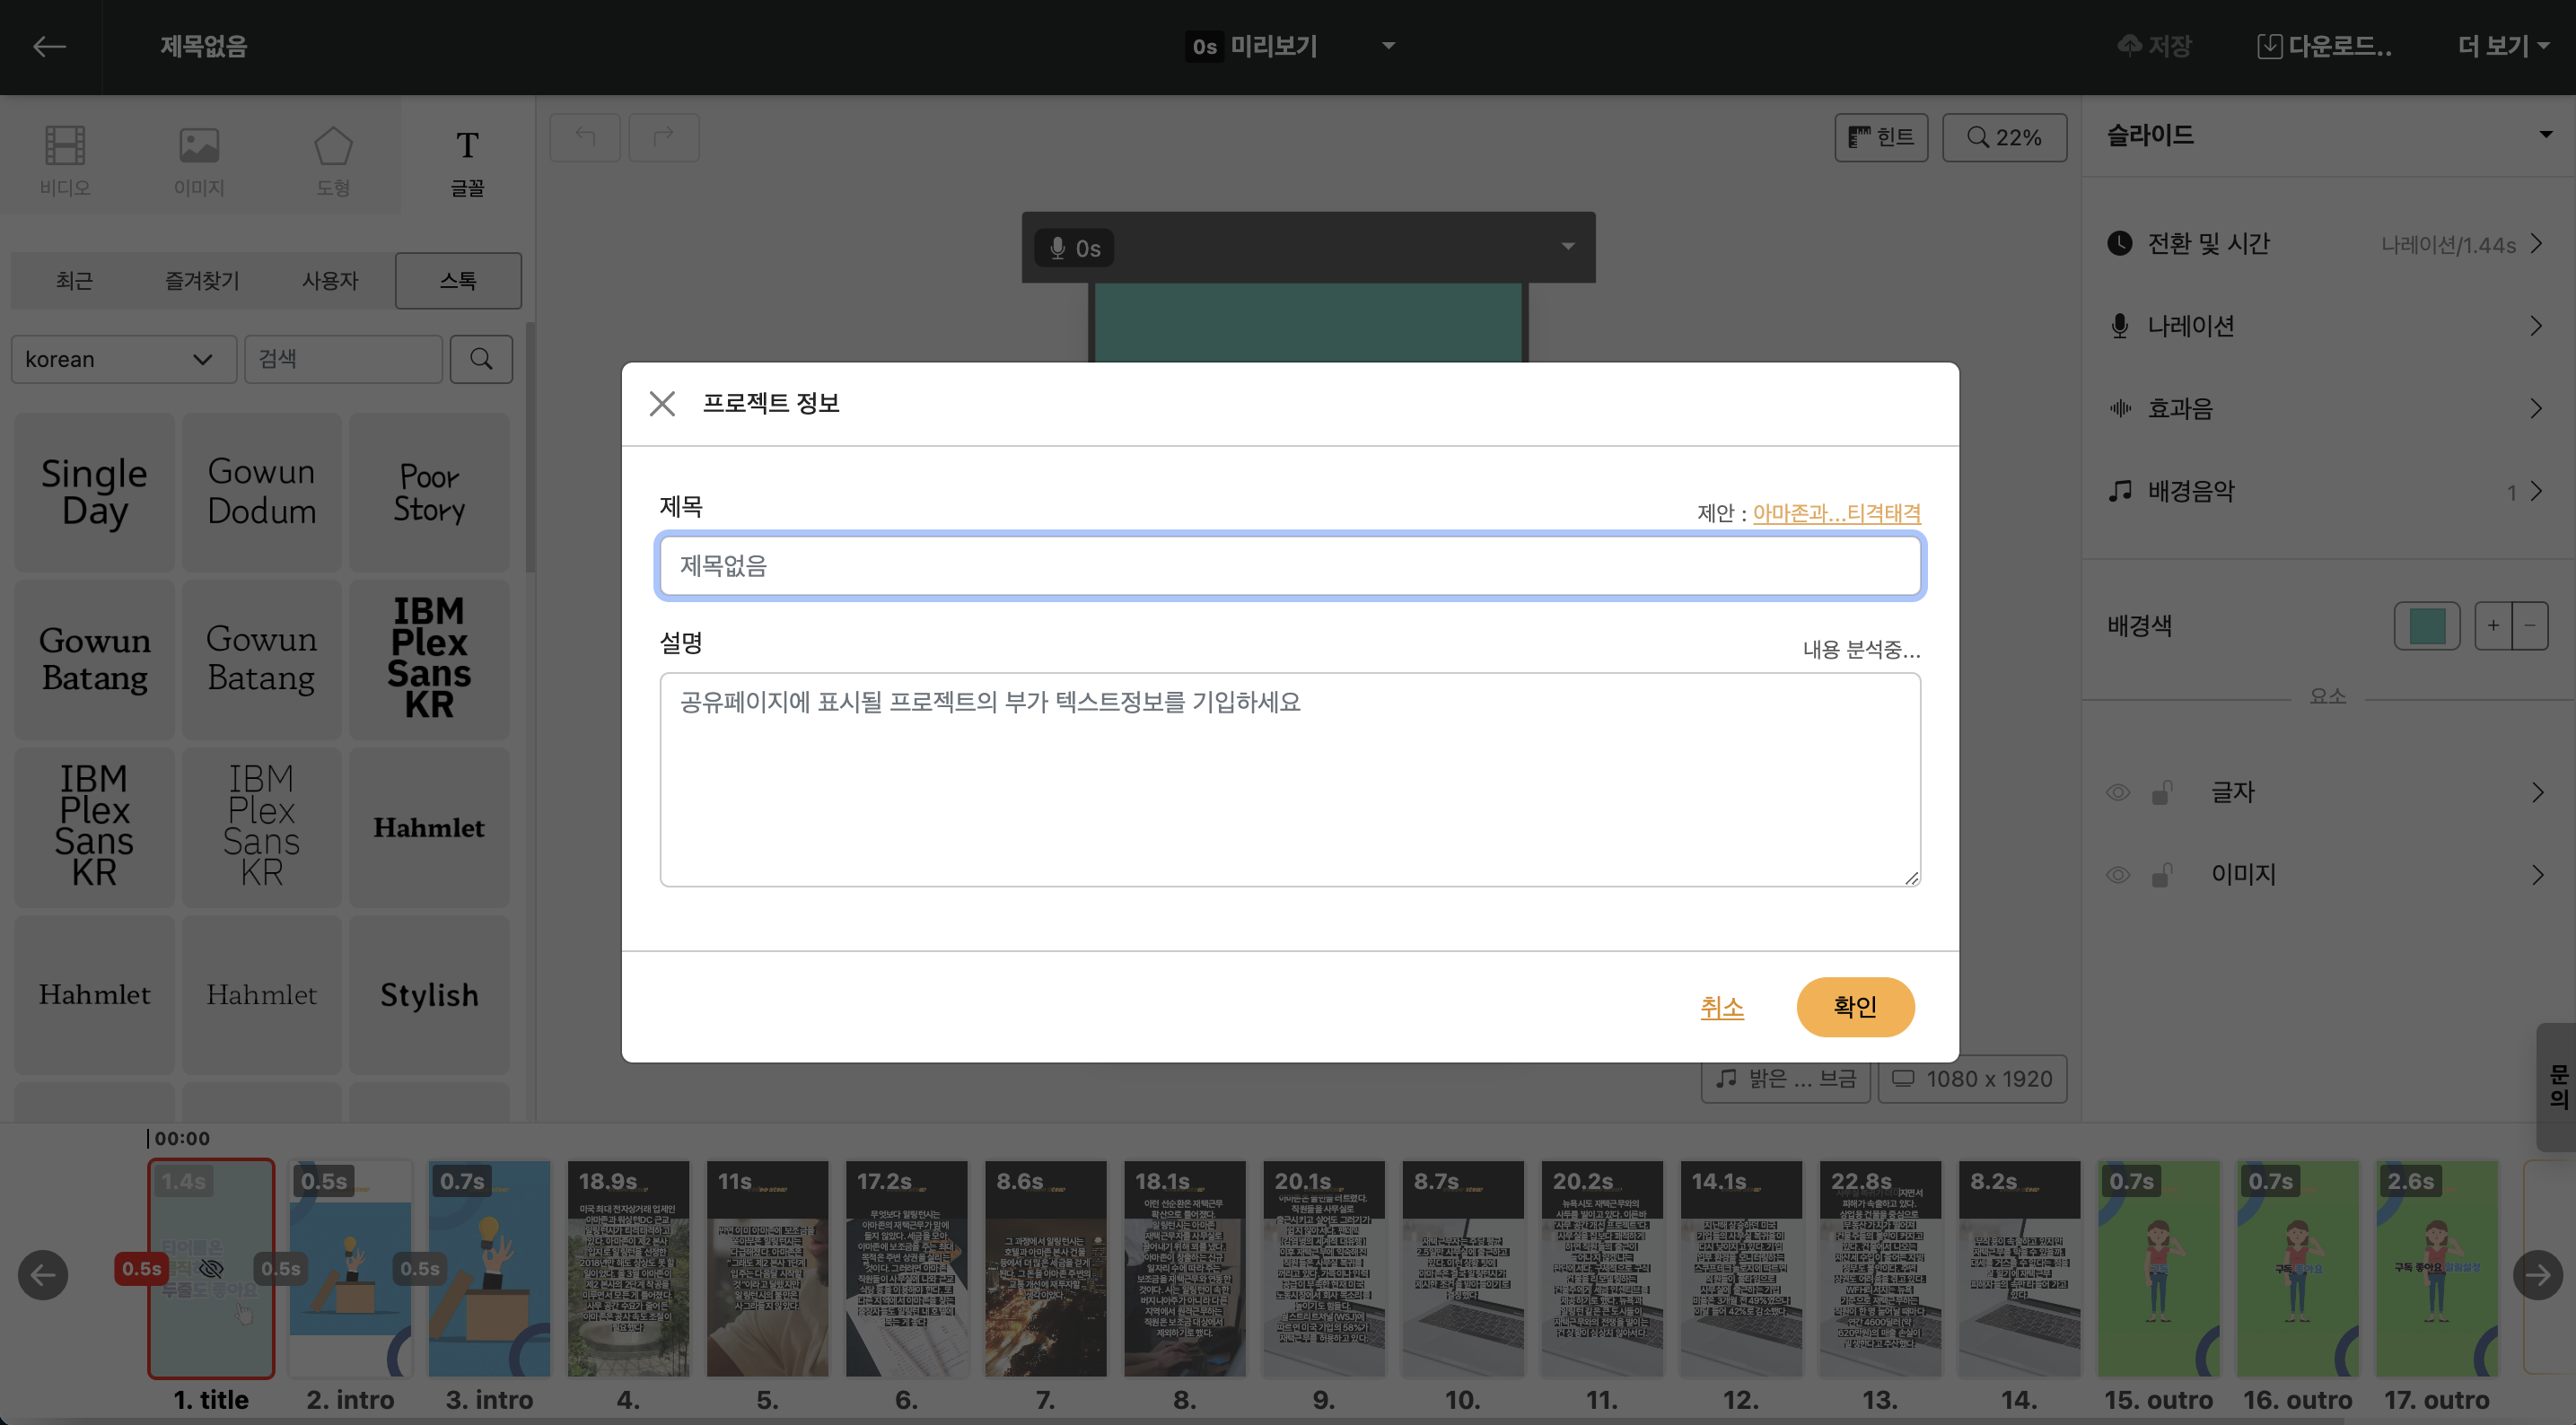Screen dimensions: 2576x1425
Task: Remove a background color with minus
Action: (2529, 625)
